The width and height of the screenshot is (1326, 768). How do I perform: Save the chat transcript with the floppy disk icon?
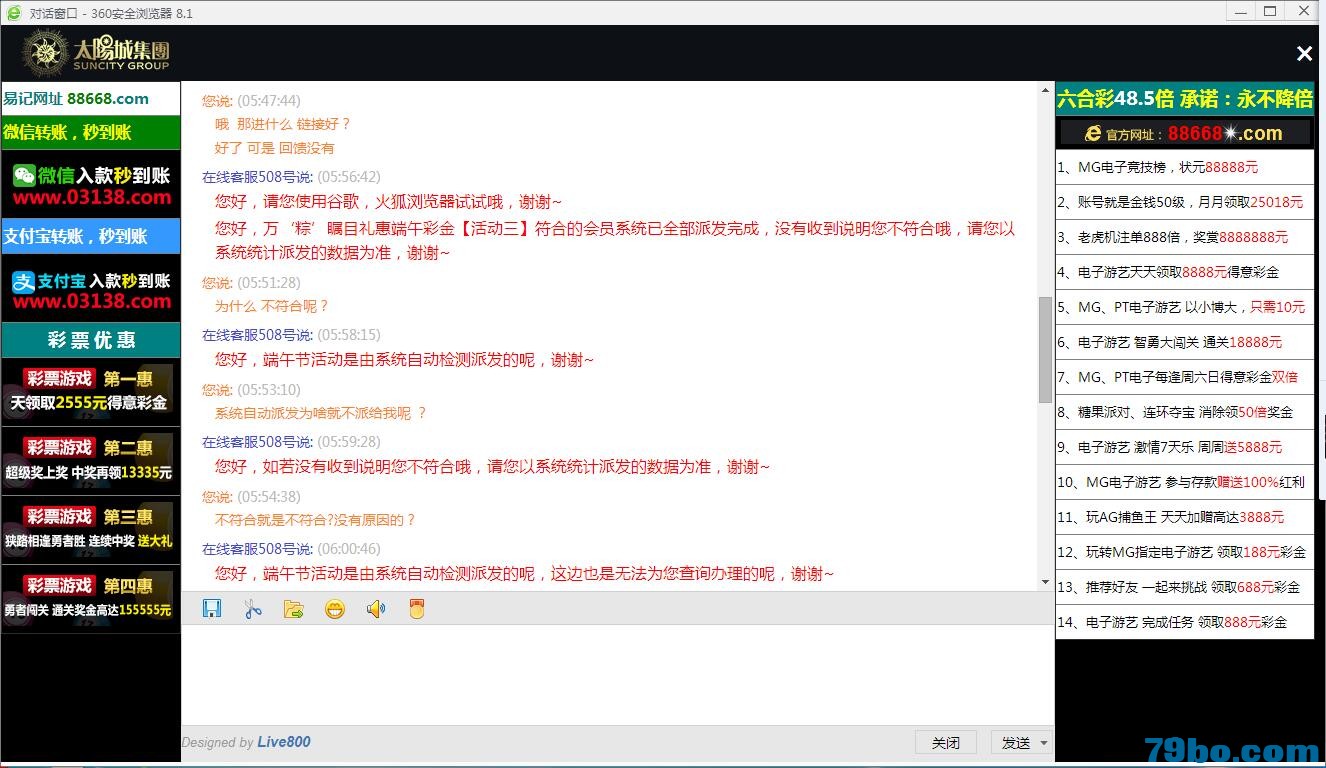(x=211, y=608)
